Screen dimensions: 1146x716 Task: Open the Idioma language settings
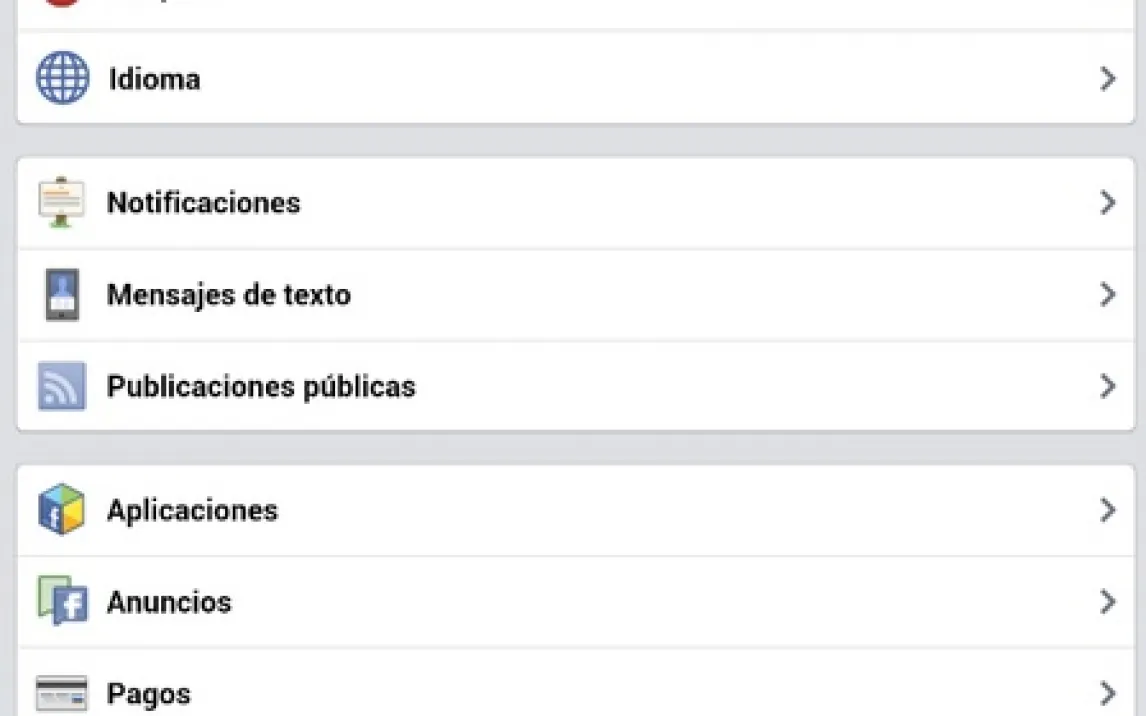point(154,79)
